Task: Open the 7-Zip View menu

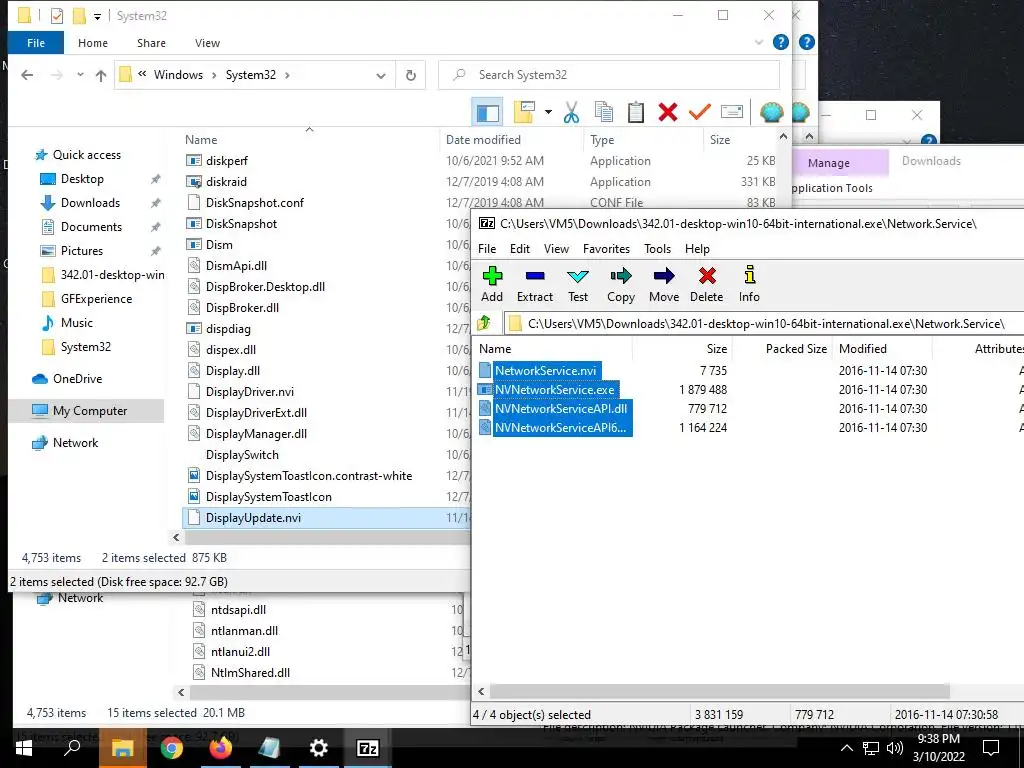Action: (x=556, y=249)
